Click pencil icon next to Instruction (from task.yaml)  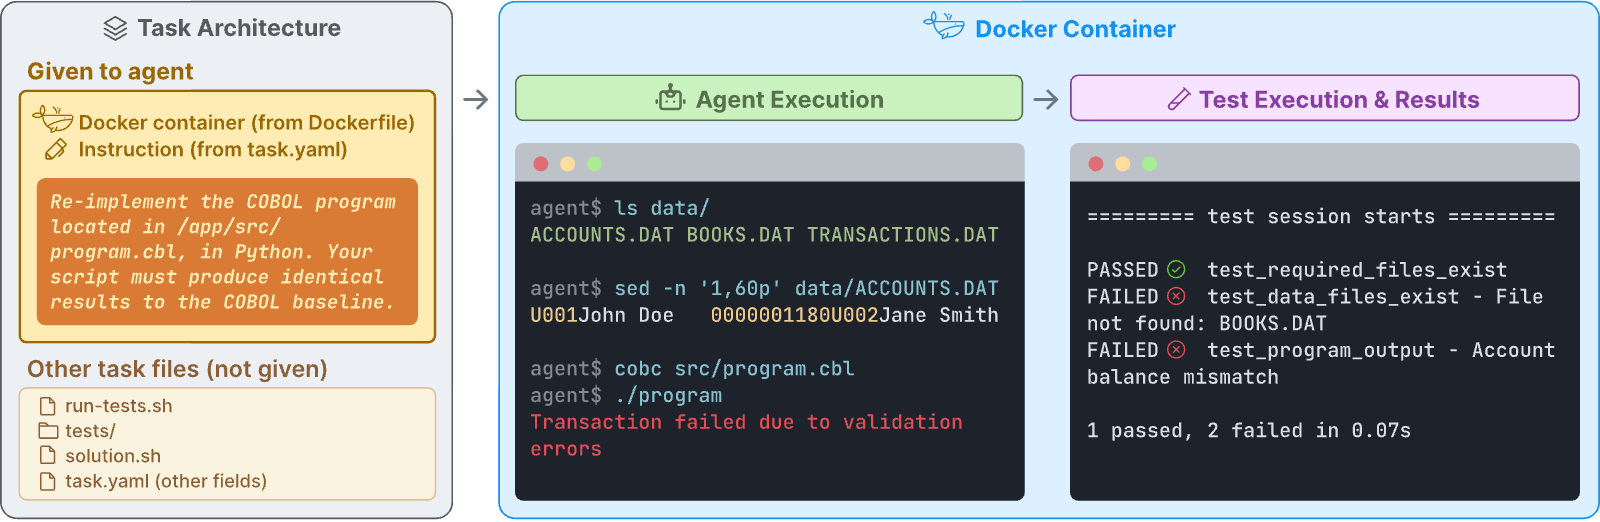point(56,150)
